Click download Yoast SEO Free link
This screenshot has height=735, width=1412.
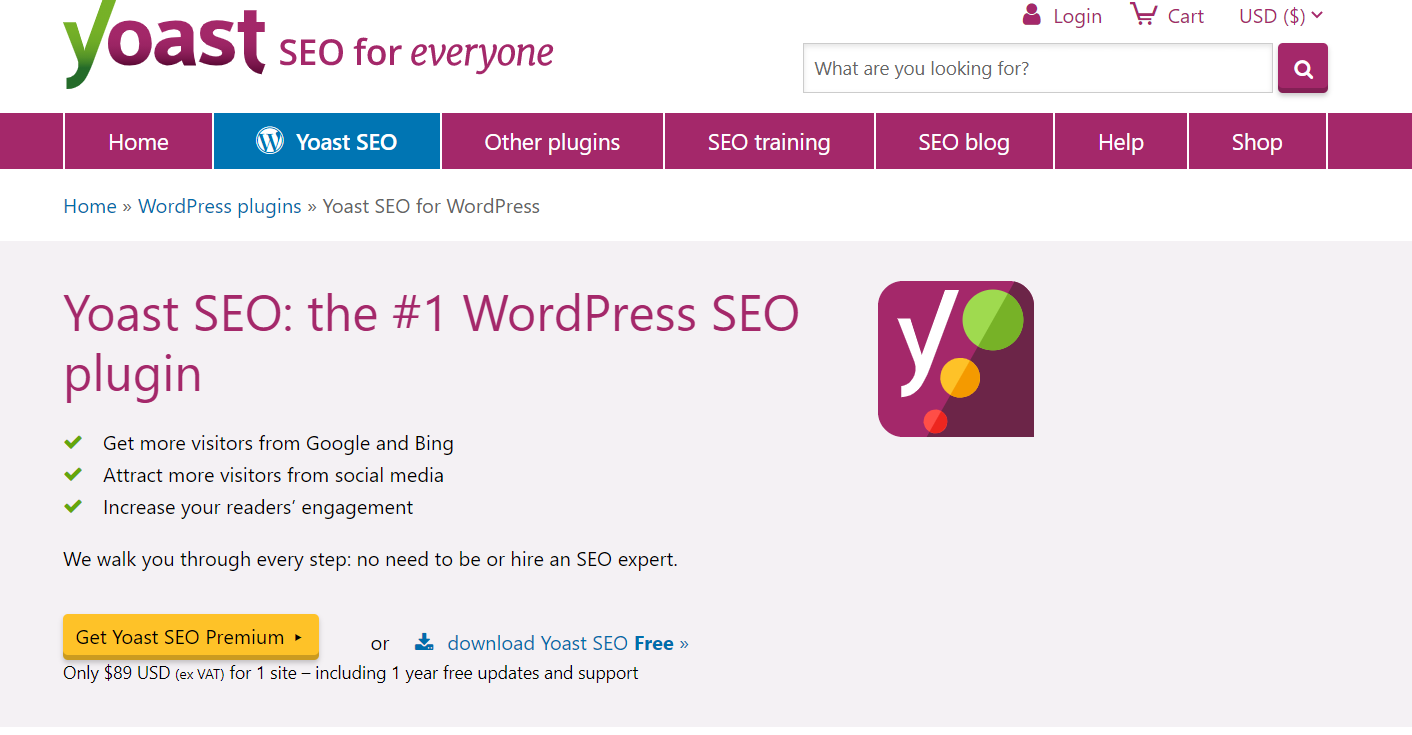pos(568,643)
